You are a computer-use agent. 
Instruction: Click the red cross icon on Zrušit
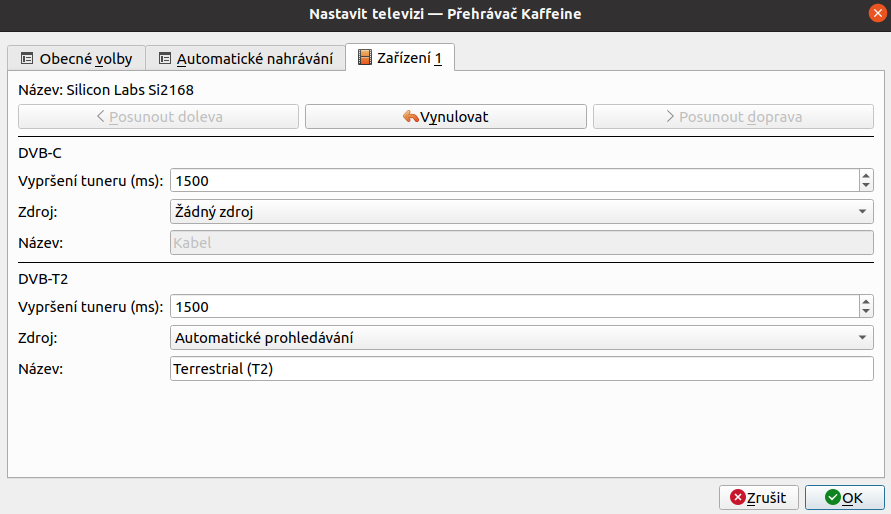click(738, 498)
